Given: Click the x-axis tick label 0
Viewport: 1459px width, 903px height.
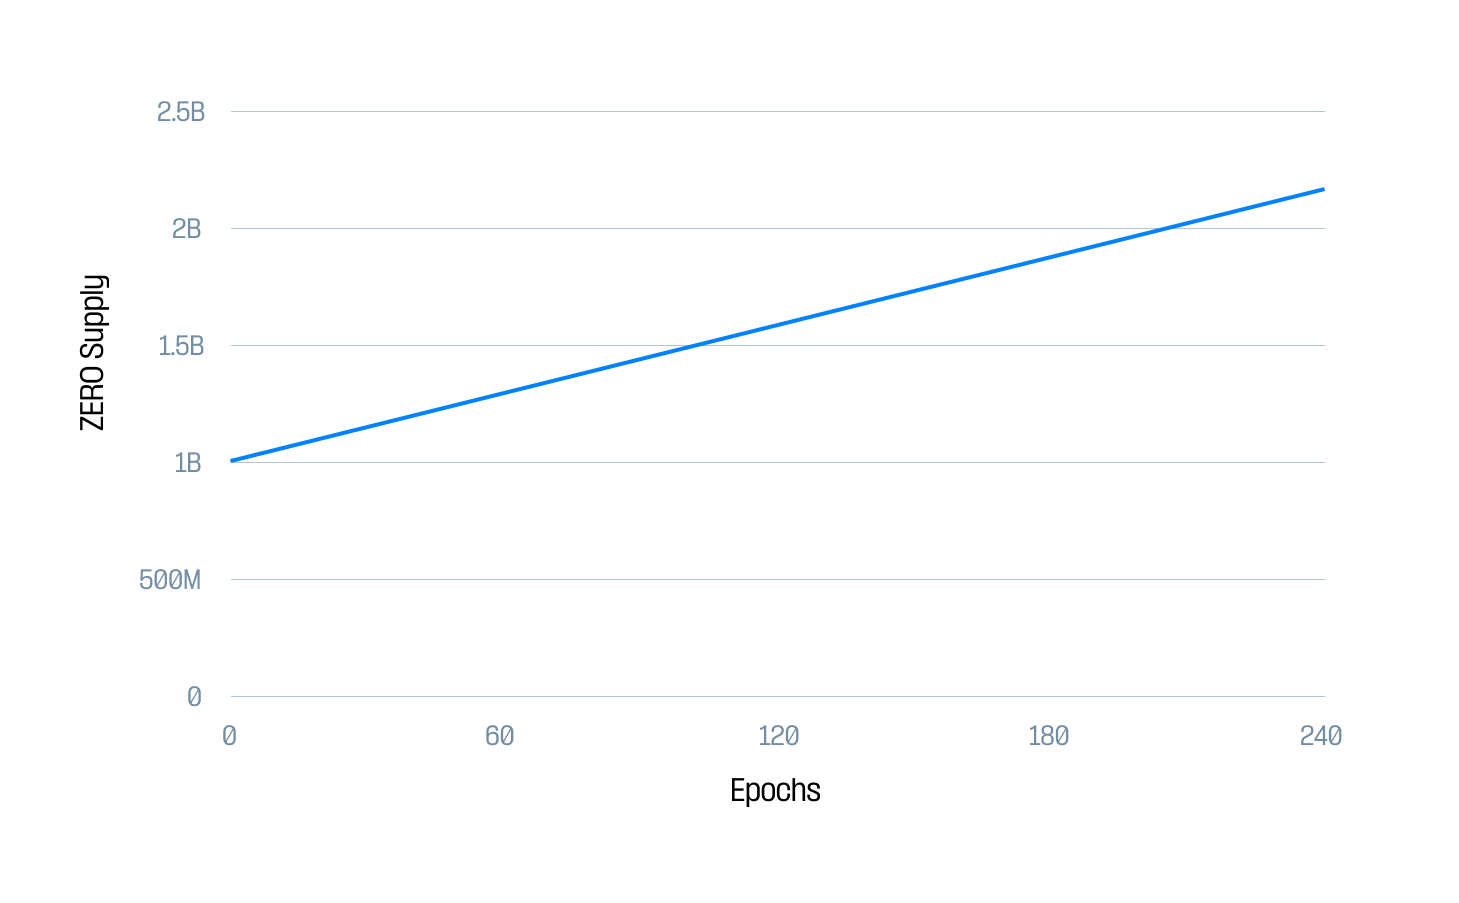Looking at the screenshot, I should click(x=229, y=736).
